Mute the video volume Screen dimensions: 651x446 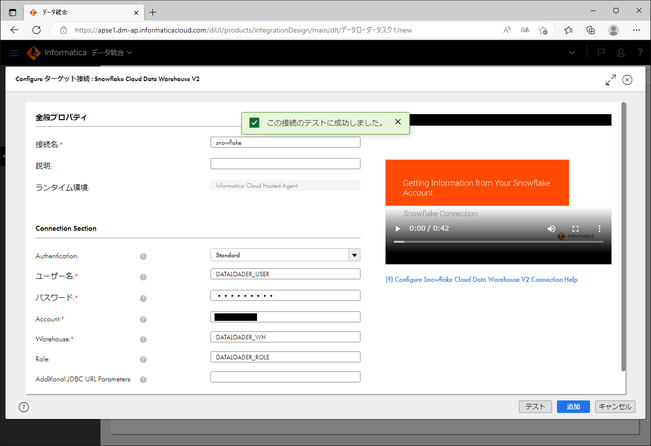point(551,229)
